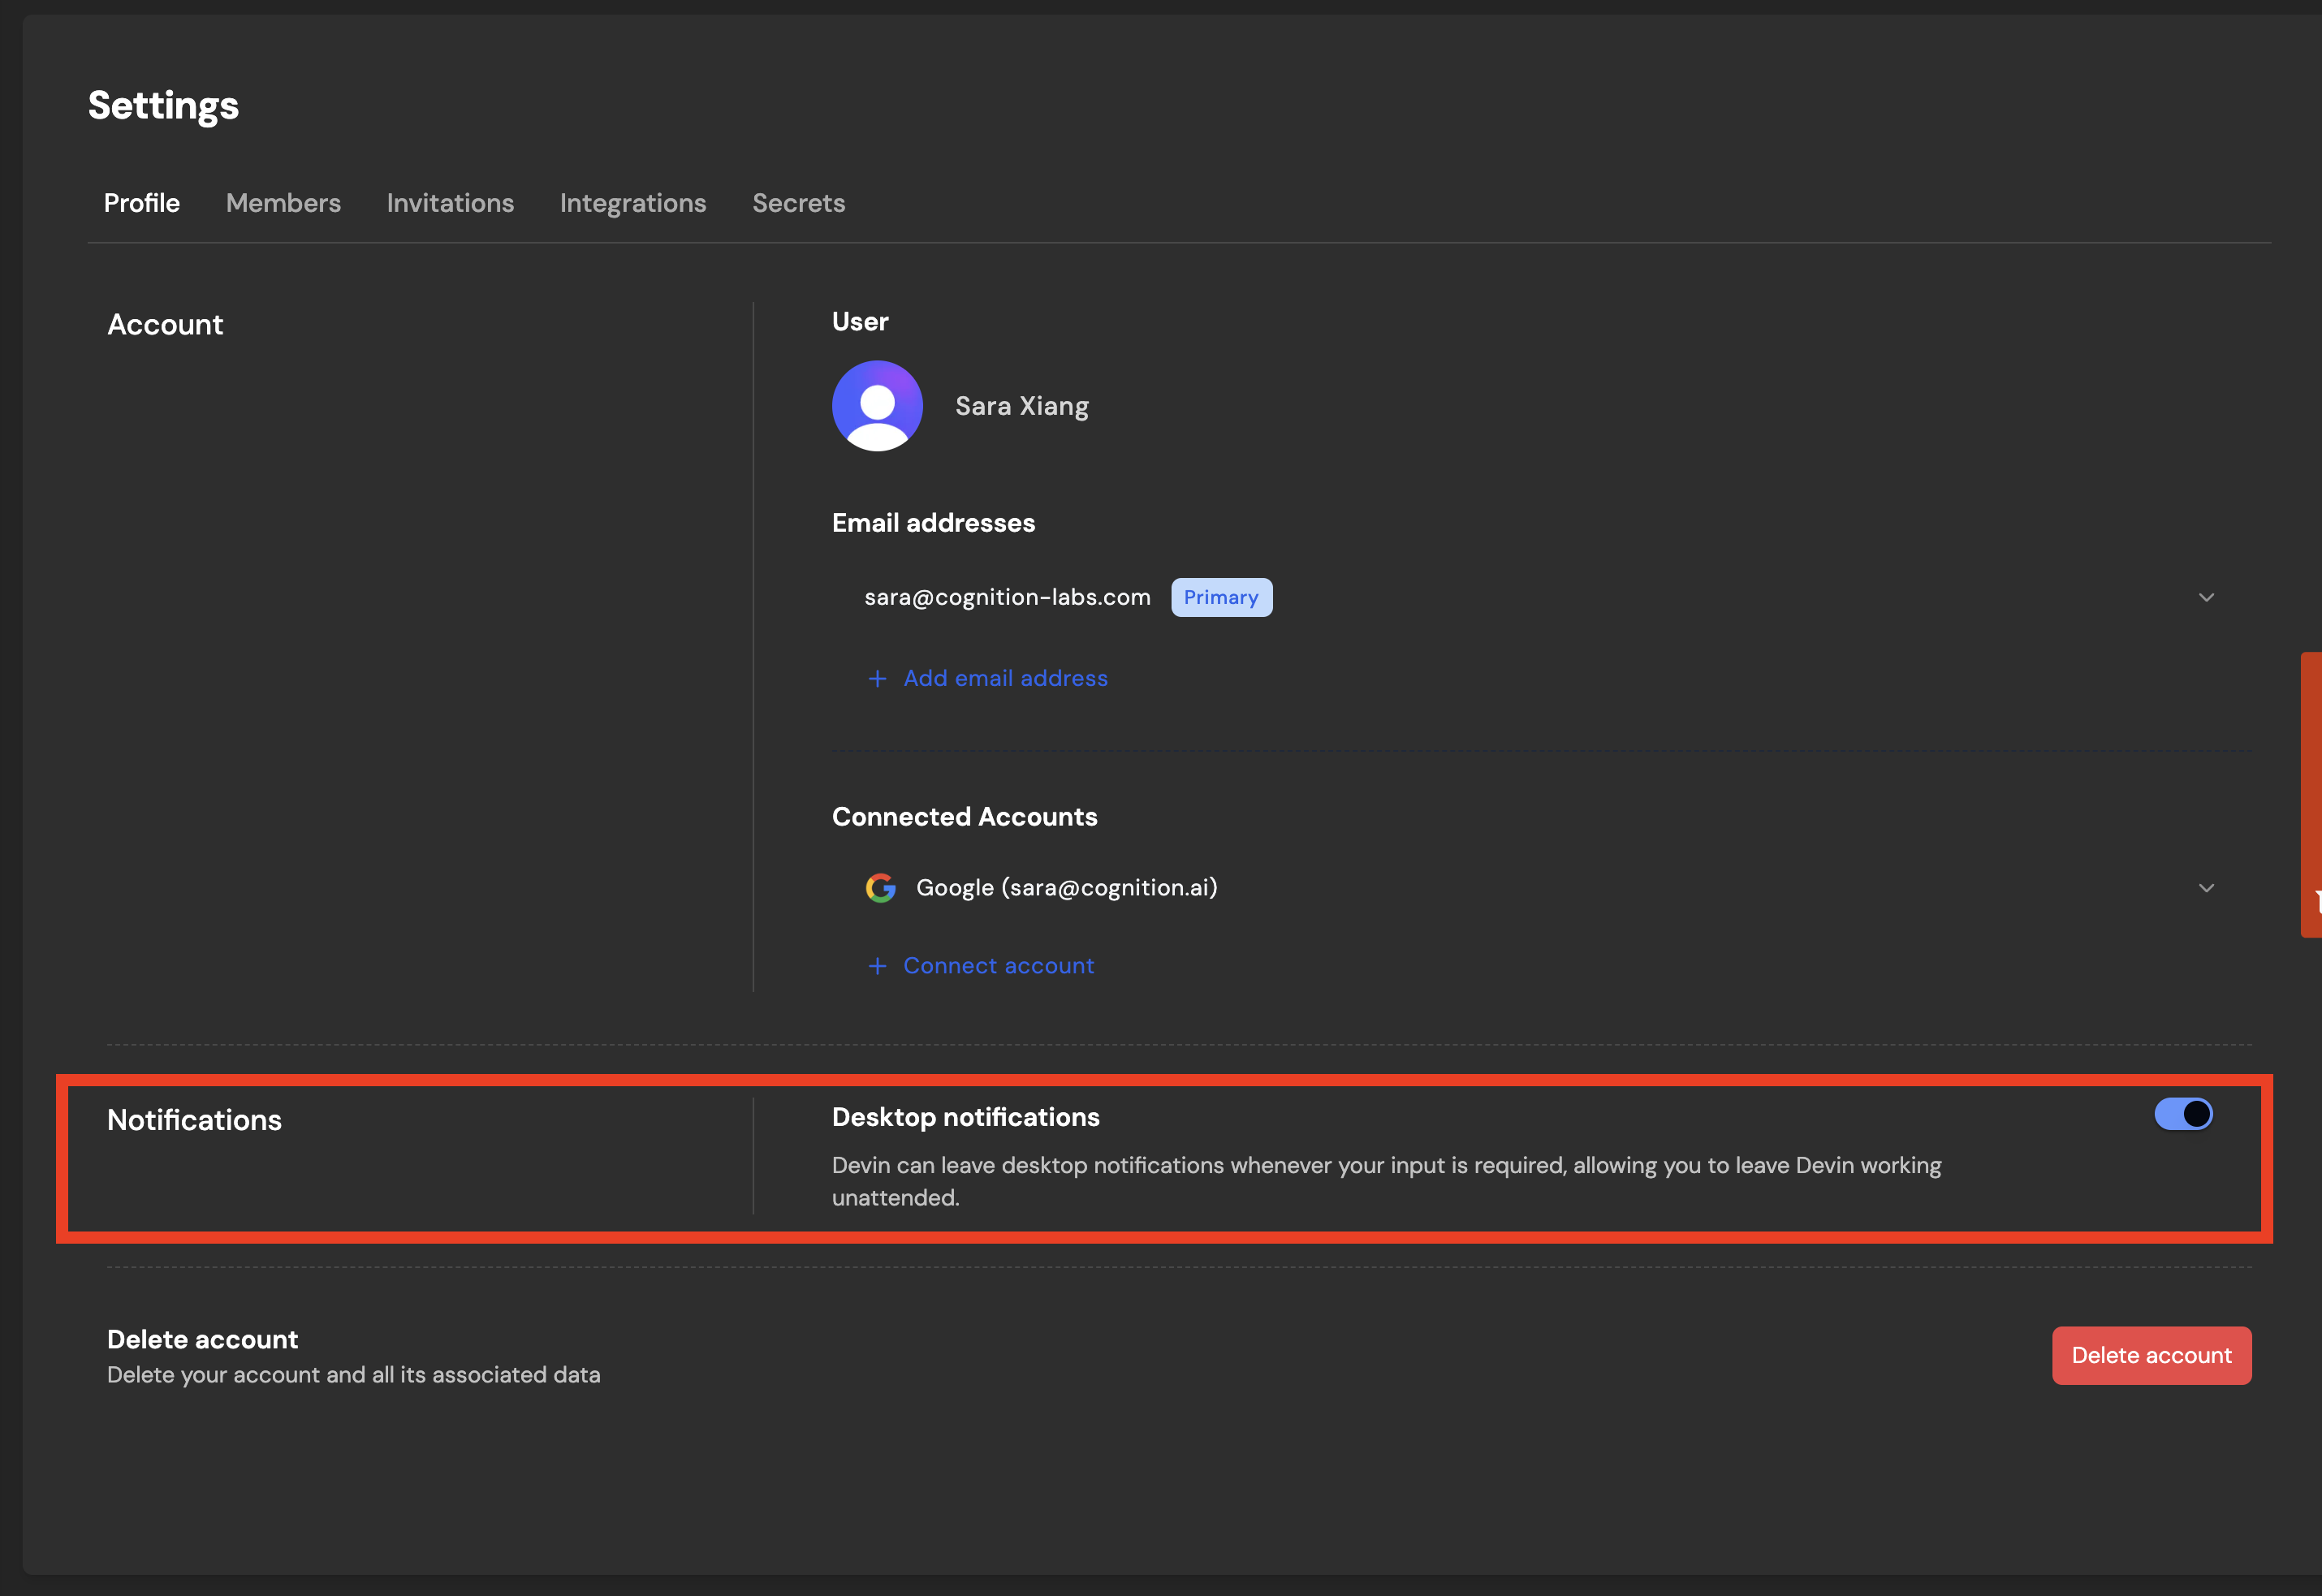Click the Google (sara@cognition.ai) account row
Viewport: 2322px width, 1596px height.
1066,888
